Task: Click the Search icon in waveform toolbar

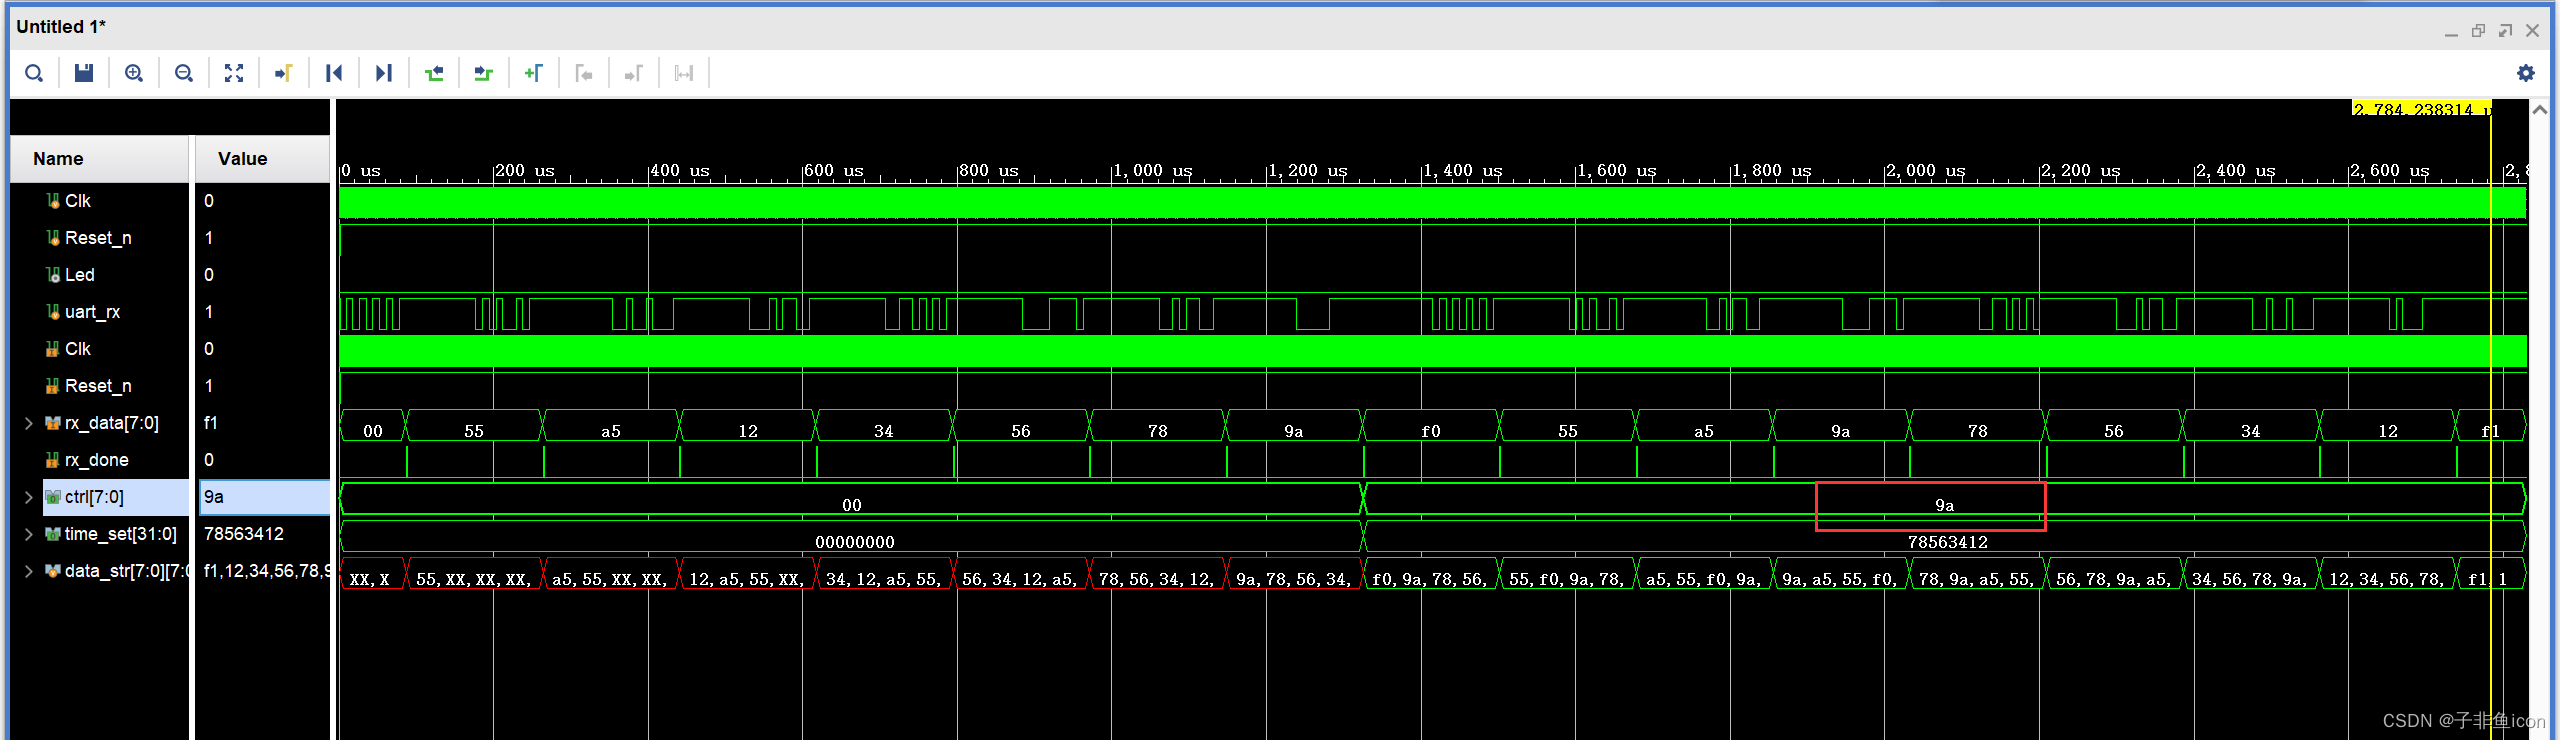Action: 34,73
